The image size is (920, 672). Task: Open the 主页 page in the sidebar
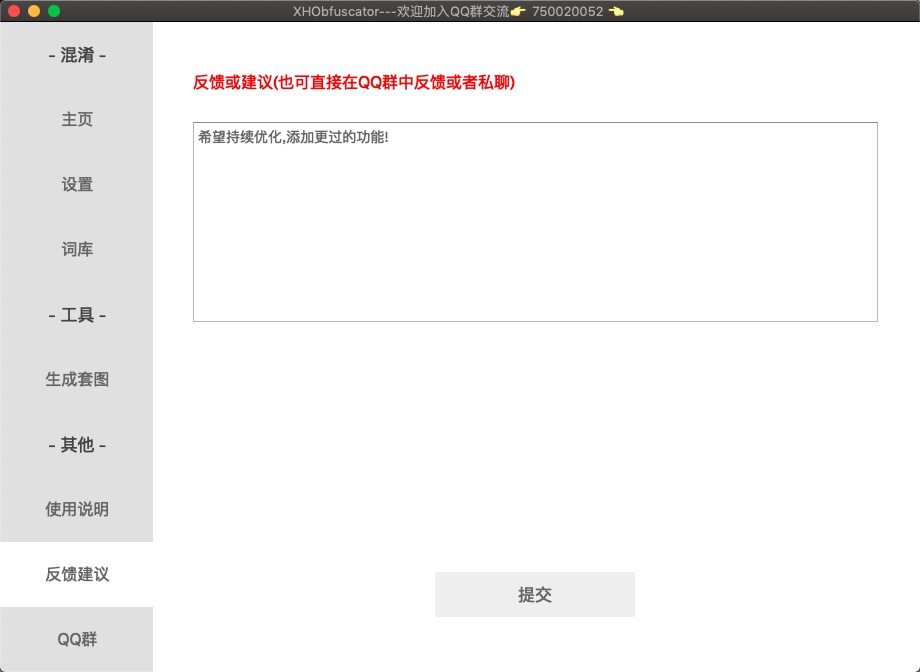pyautogui.click(x=77, y=119)
